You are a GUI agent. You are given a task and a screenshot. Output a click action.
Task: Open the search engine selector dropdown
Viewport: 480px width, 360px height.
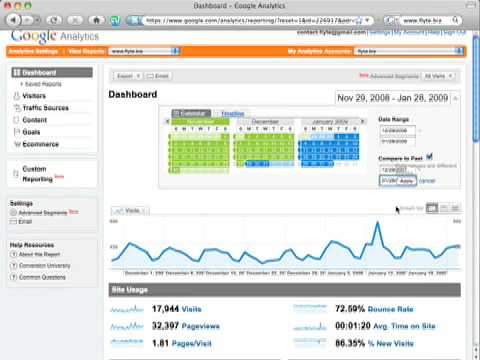pos(391,20)
